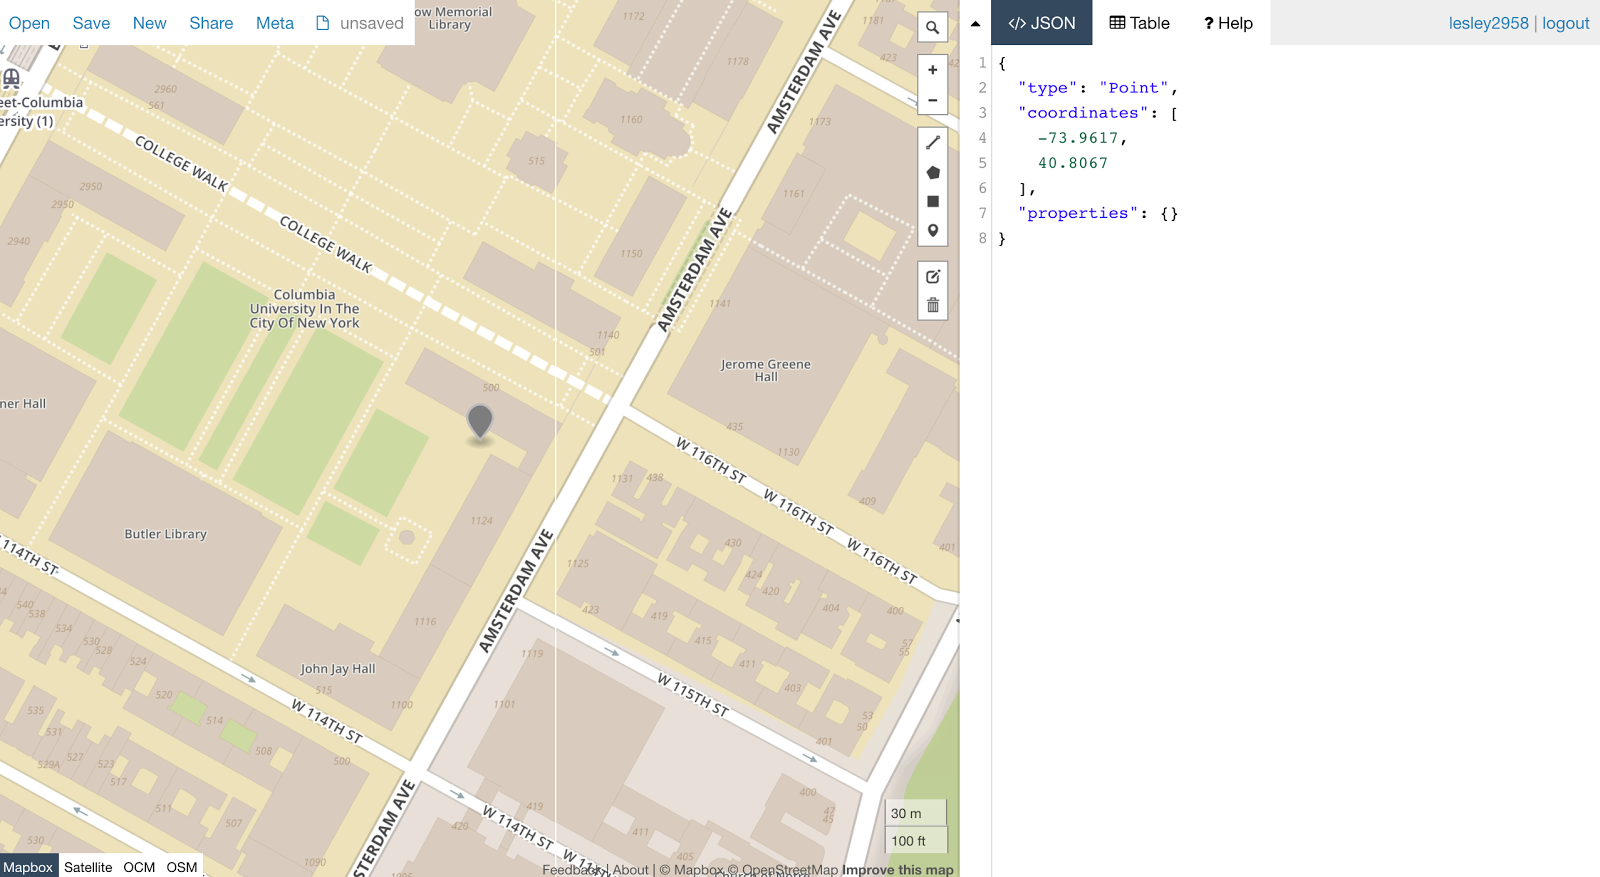Image resolution: width=1600 pixels, height=877 pixels.
Task: Open the Save menu
Action: [91, 23]
